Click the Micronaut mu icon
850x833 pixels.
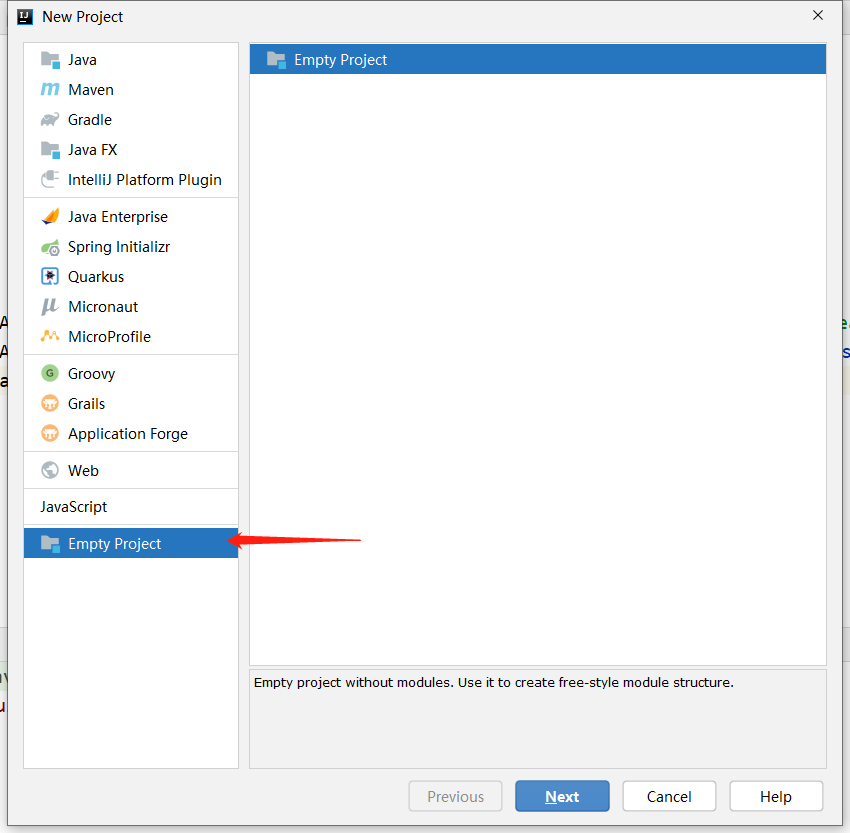[50, 306]
